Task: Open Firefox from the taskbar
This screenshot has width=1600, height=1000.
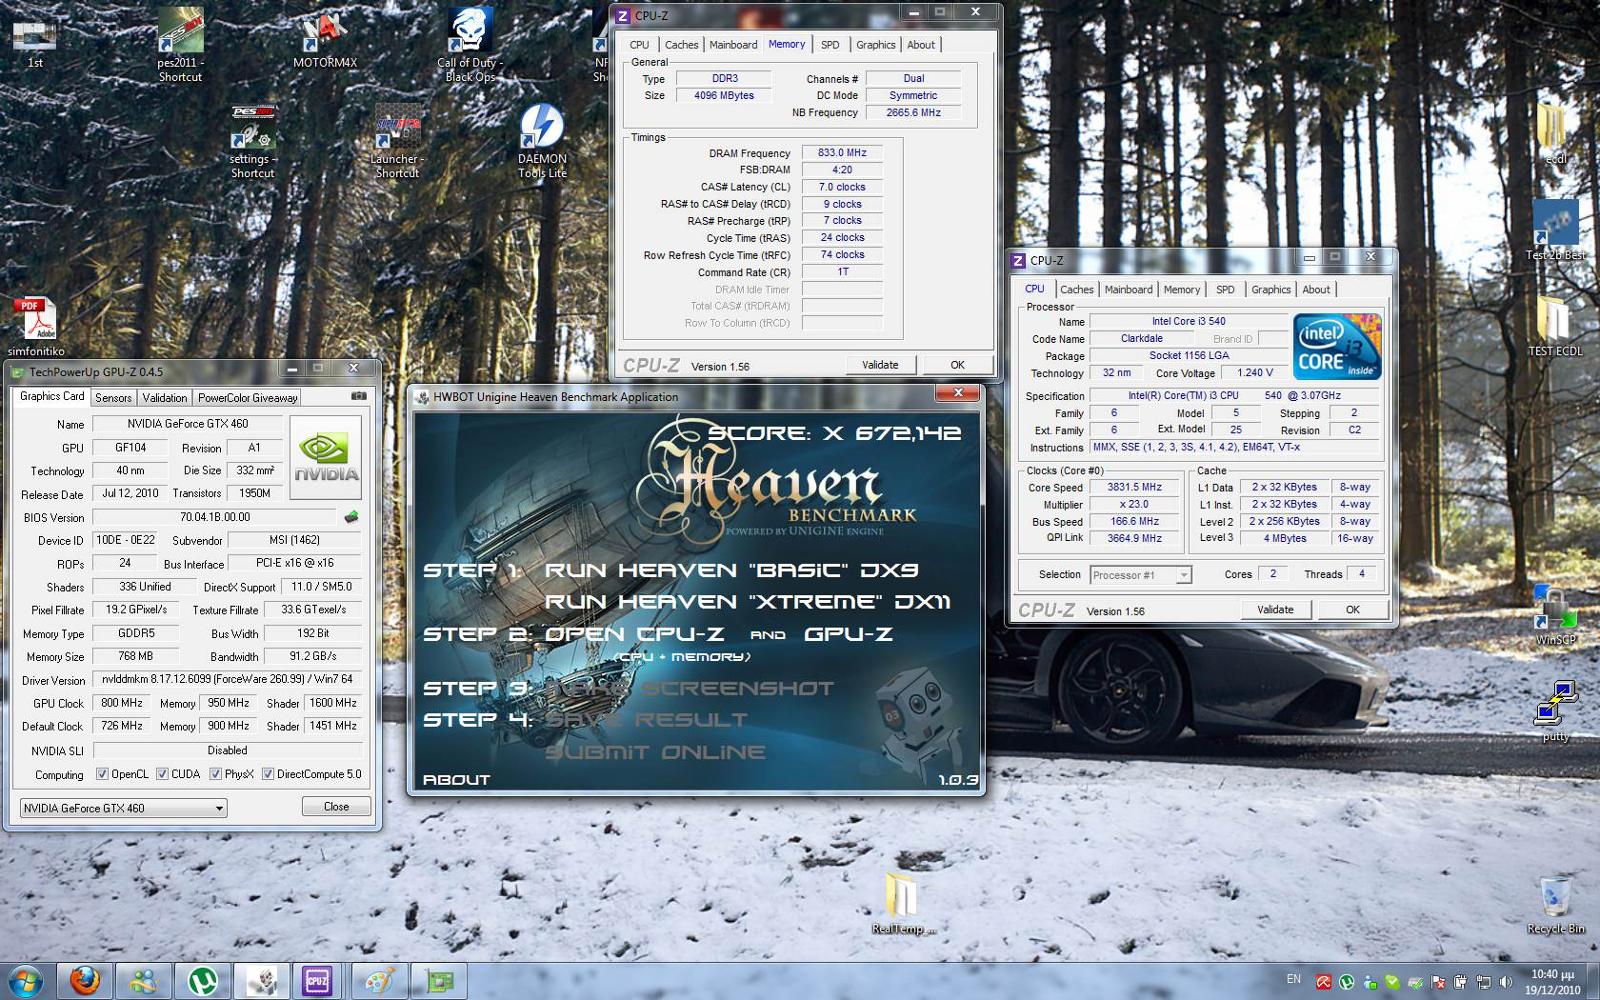Action: click(x=84, y=981)
